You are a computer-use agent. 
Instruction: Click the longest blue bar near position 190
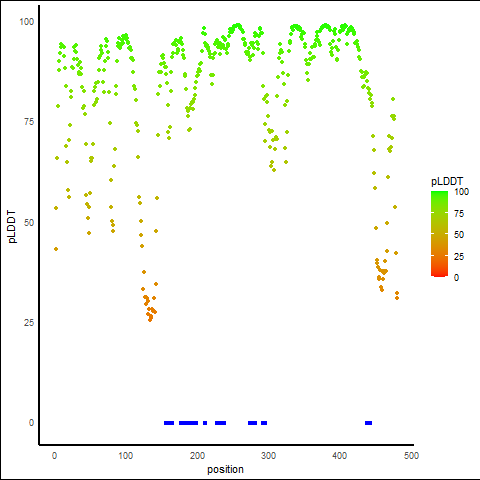coord(188,423)
